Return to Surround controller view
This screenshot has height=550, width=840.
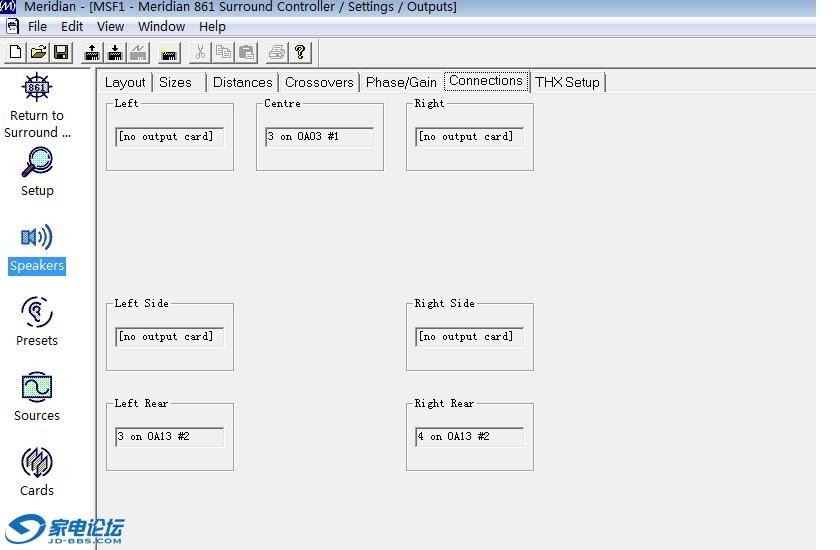point(36,106)
